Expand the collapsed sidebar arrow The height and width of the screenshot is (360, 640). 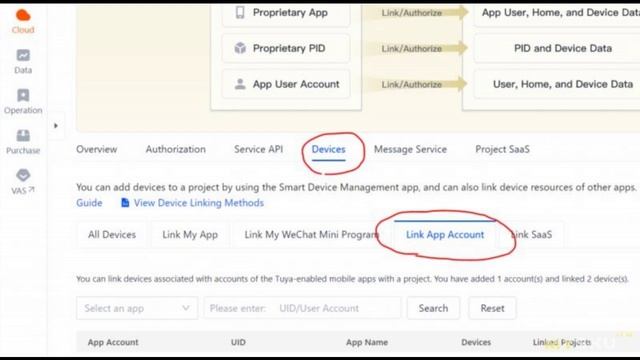coord(56,126)
